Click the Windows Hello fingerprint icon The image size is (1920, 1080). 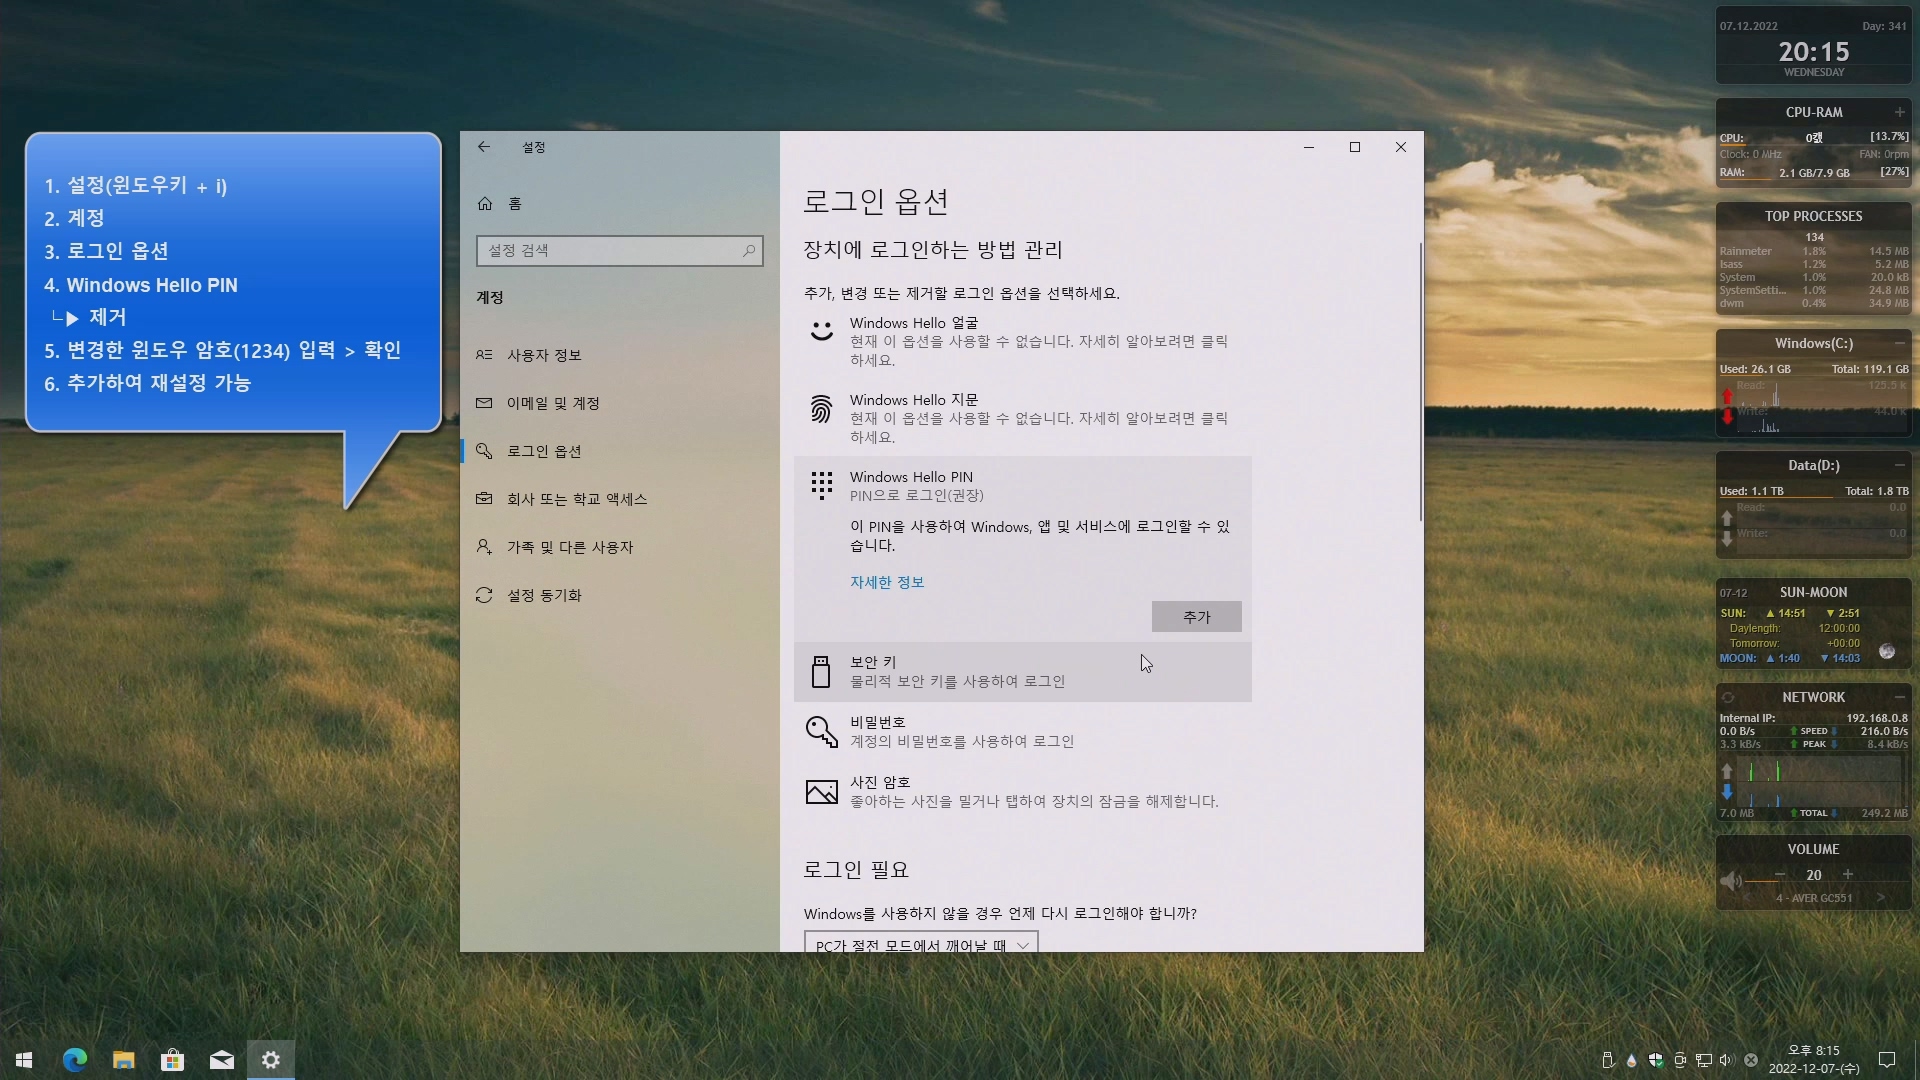pyautogui.click(x=821, y=408)
